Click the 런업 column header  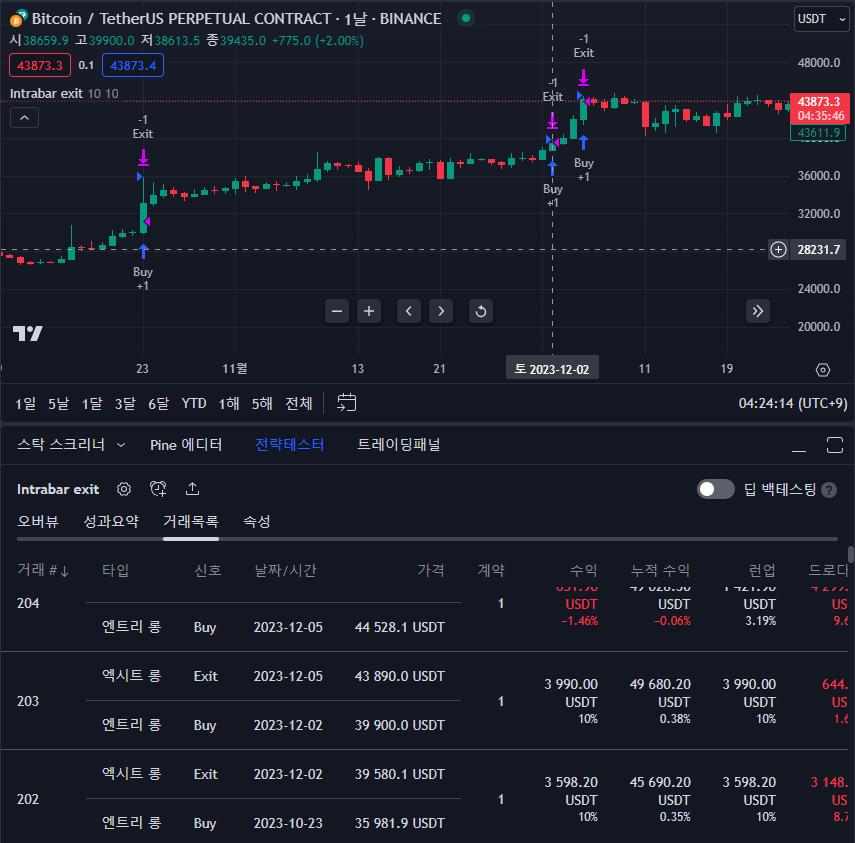[762, 570]
